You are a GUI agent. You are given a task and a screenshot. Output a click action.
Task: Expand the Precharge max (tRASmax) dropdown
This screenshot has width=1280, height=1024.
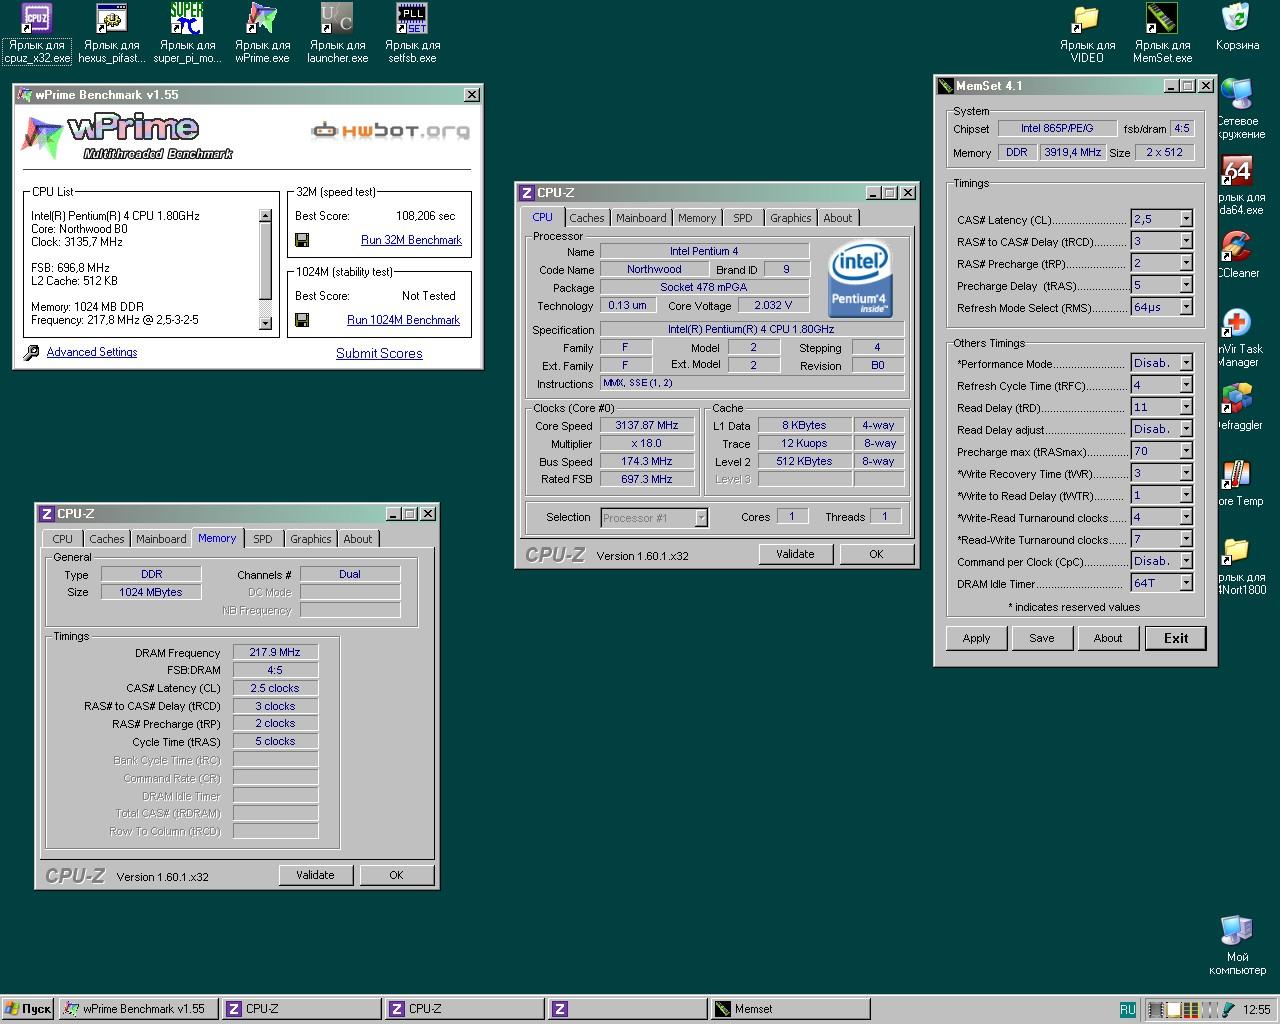1186,451
